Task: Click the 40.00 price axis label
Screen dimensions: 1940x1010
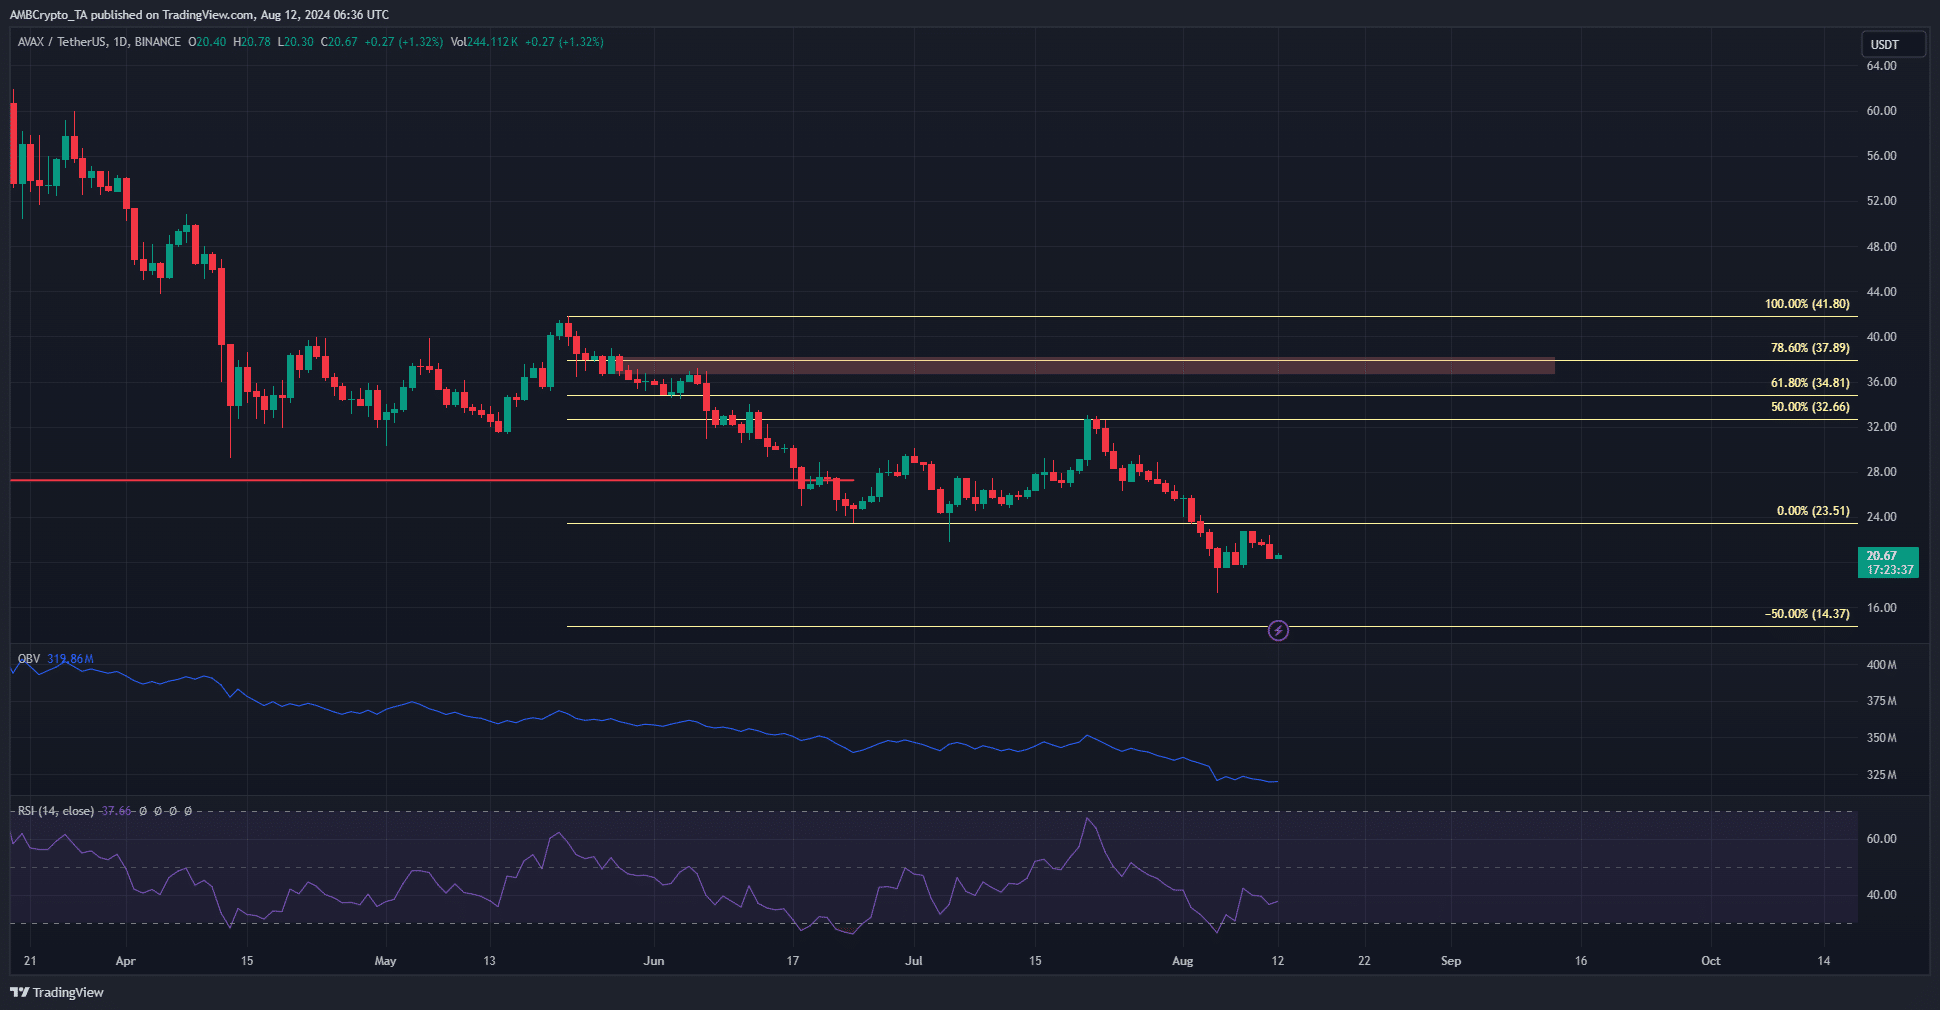Action: (1881, 337)
